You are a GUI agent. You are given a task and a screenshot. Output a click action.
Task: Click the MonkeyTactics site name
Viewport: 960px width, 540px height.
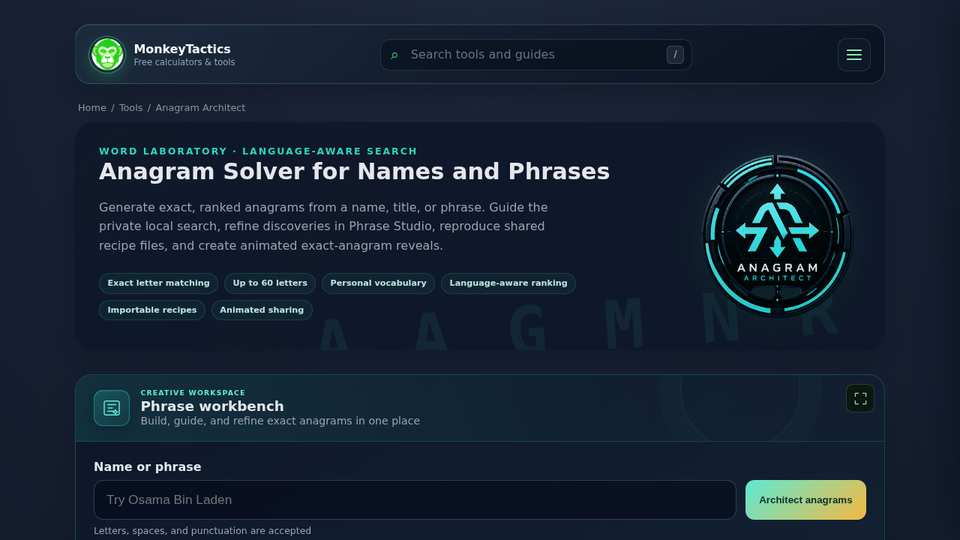182,49
